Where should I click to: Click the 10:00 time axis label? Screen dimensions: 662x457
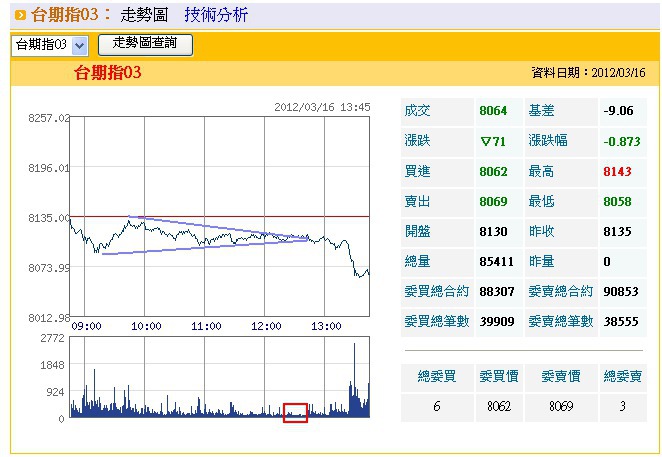coord(147,326)
